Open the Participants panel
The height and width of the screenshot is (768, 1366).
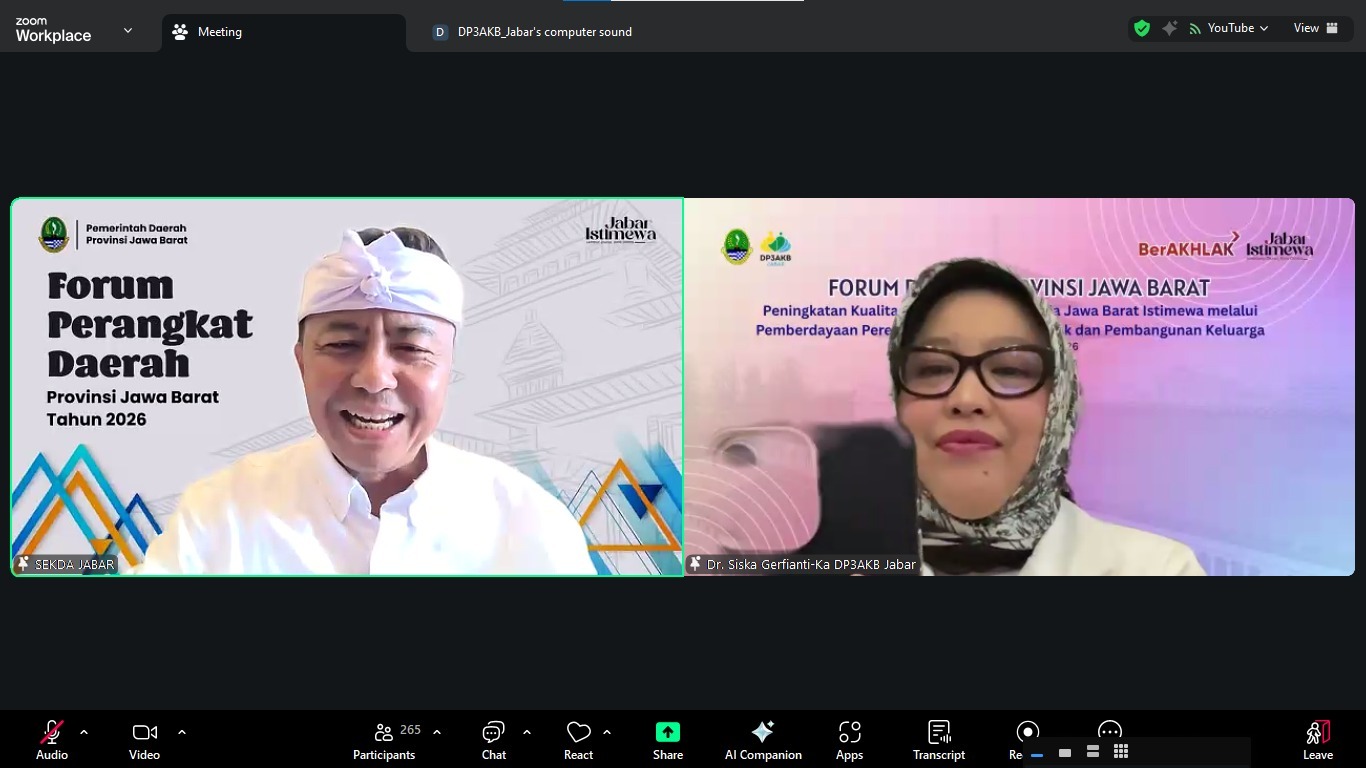coord(384,740)
